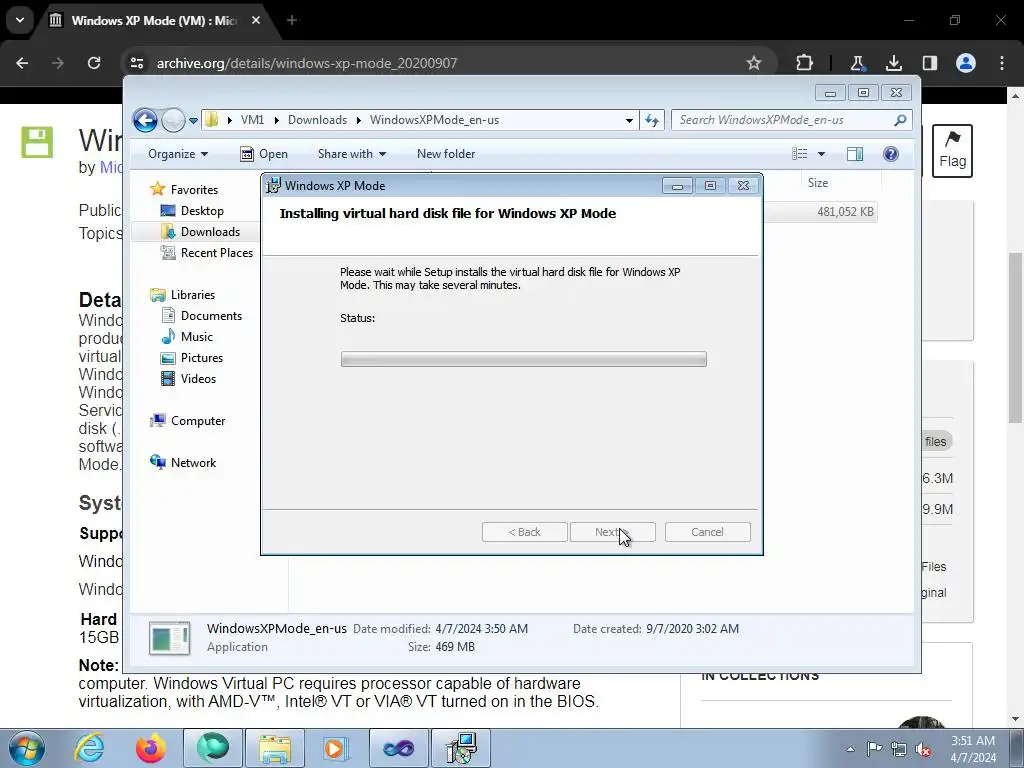Click the 481,052 KB file size cell

point(845,212)
